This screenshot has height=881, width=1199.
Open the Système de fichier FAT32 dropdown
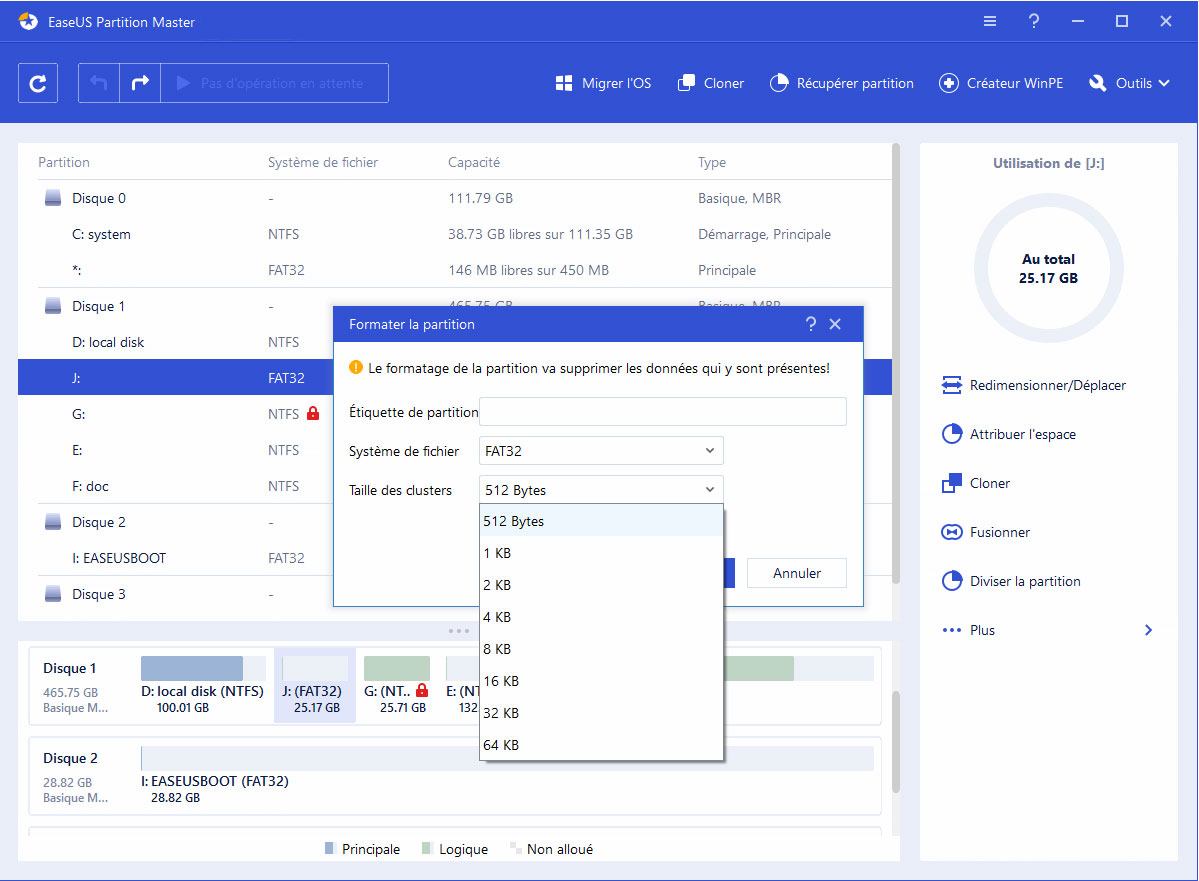[x=601, y=450]
